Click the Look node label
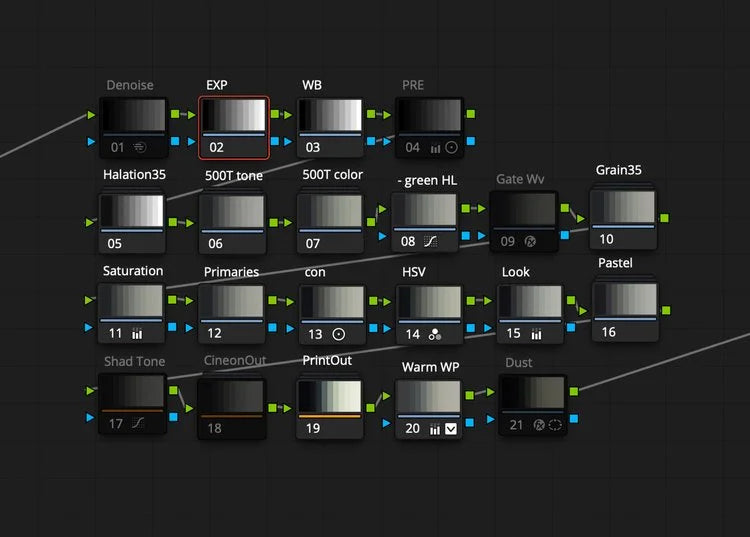 pyautogui.click(x=516, y=272)
